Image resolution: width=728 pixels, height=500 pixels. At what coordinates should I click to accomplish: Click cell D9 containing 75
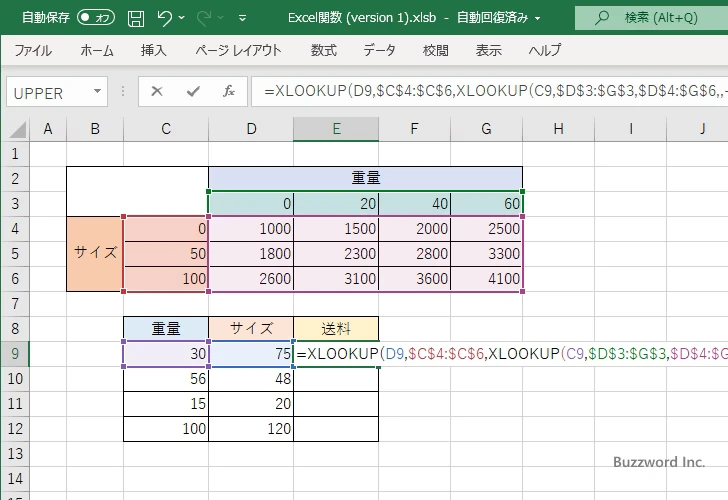pos(251,354)
